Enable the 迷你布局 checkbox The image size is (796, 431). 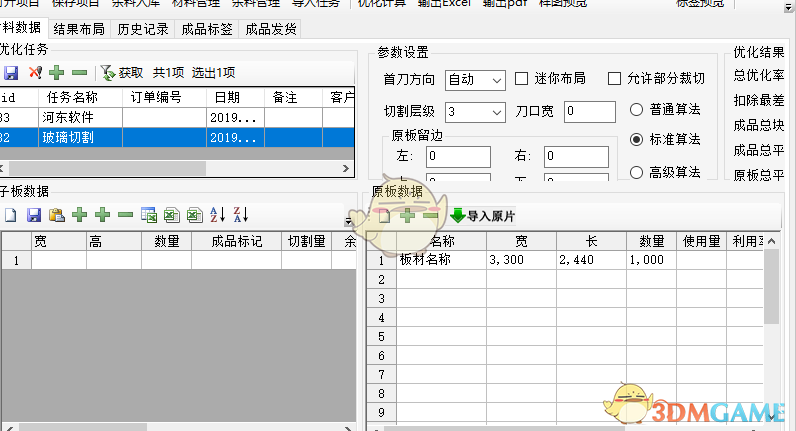point(522,79)
